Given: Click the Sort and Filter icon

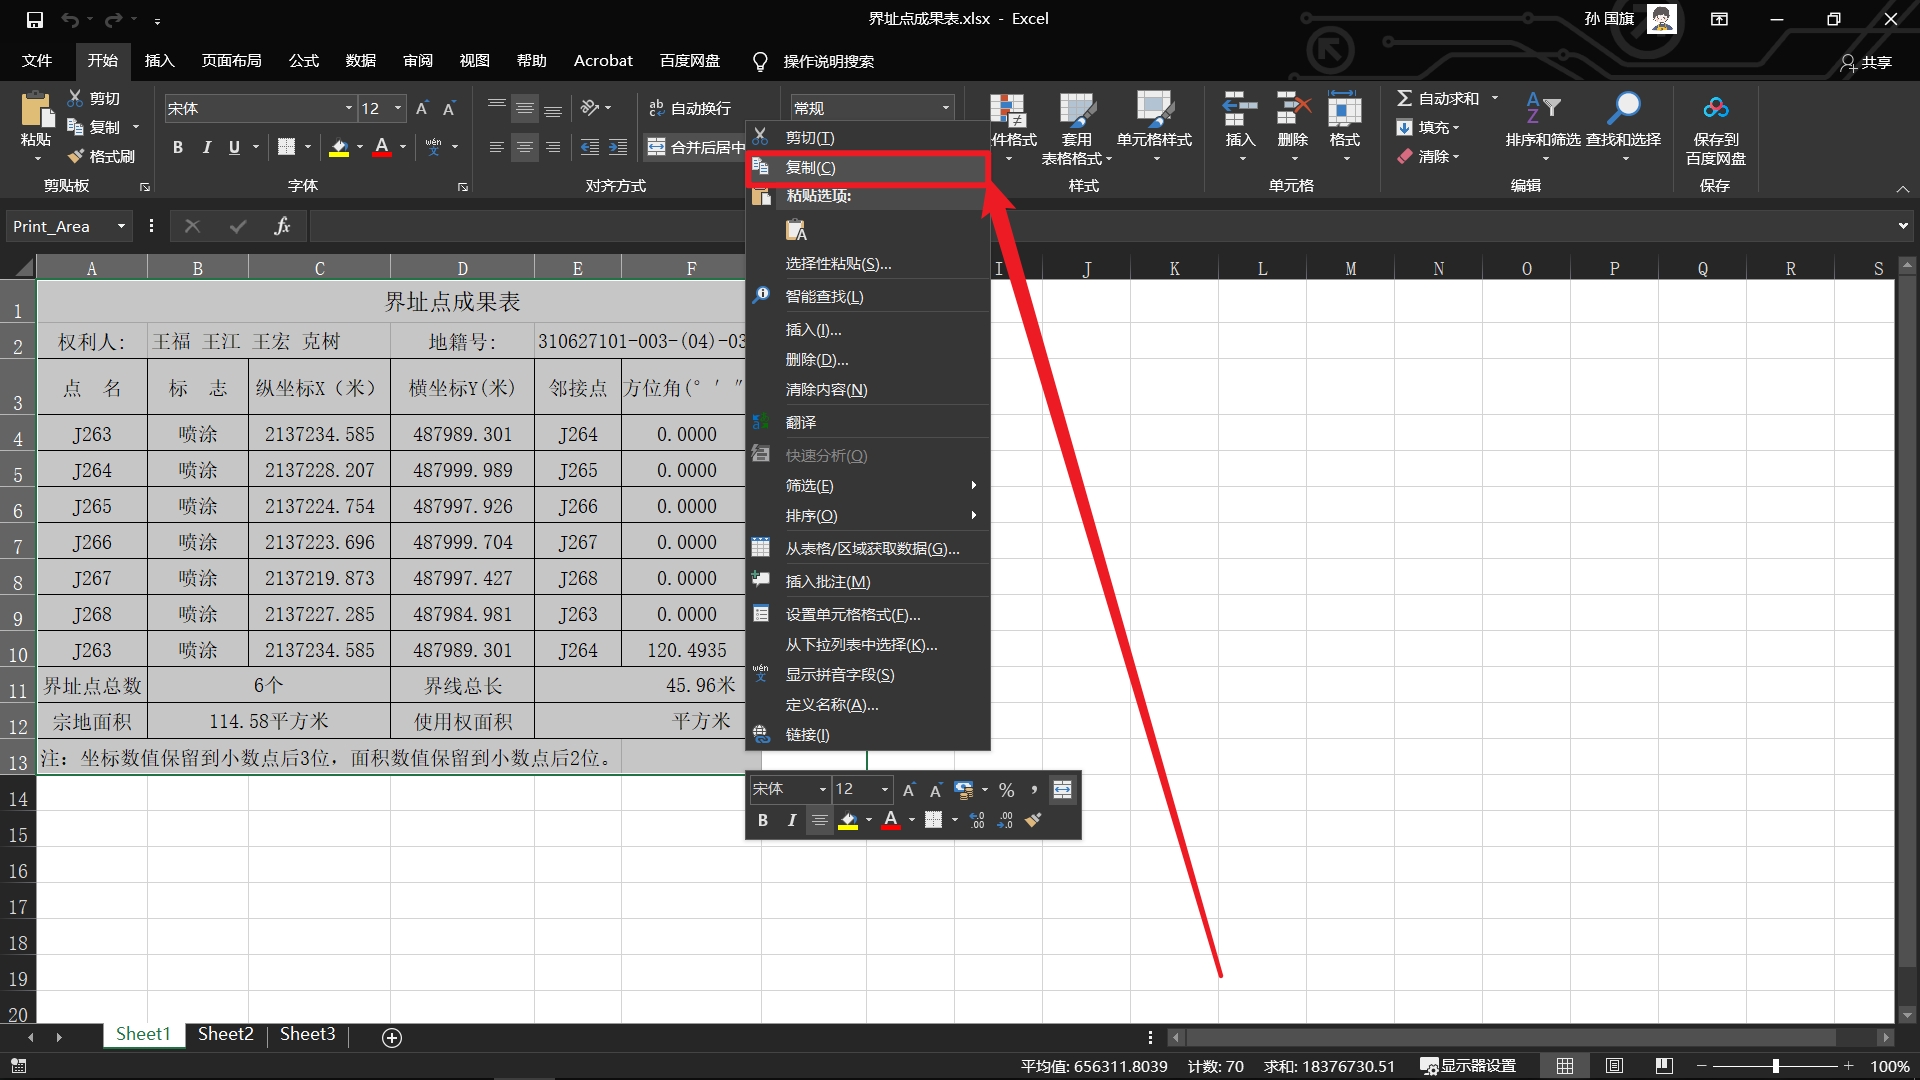Looking at the screenshot, I should click(1542, 108).
